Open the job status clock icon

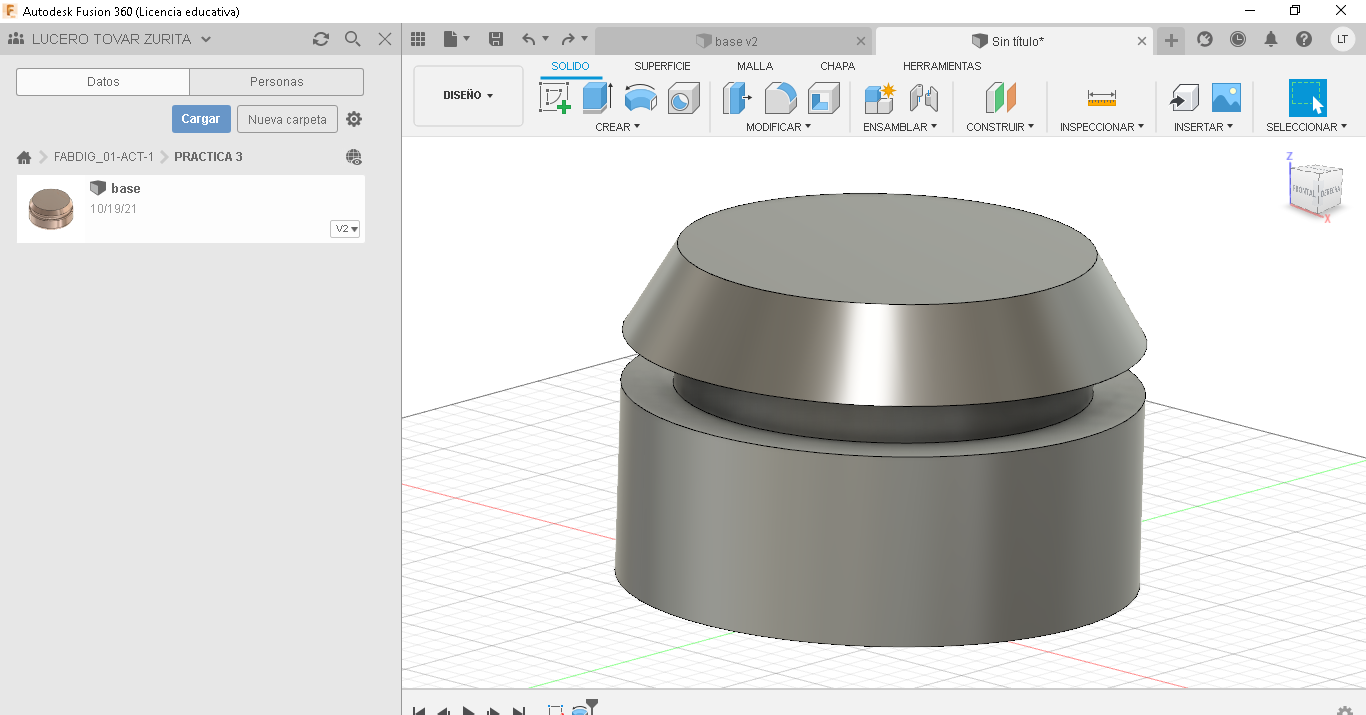pos(1238,39)
